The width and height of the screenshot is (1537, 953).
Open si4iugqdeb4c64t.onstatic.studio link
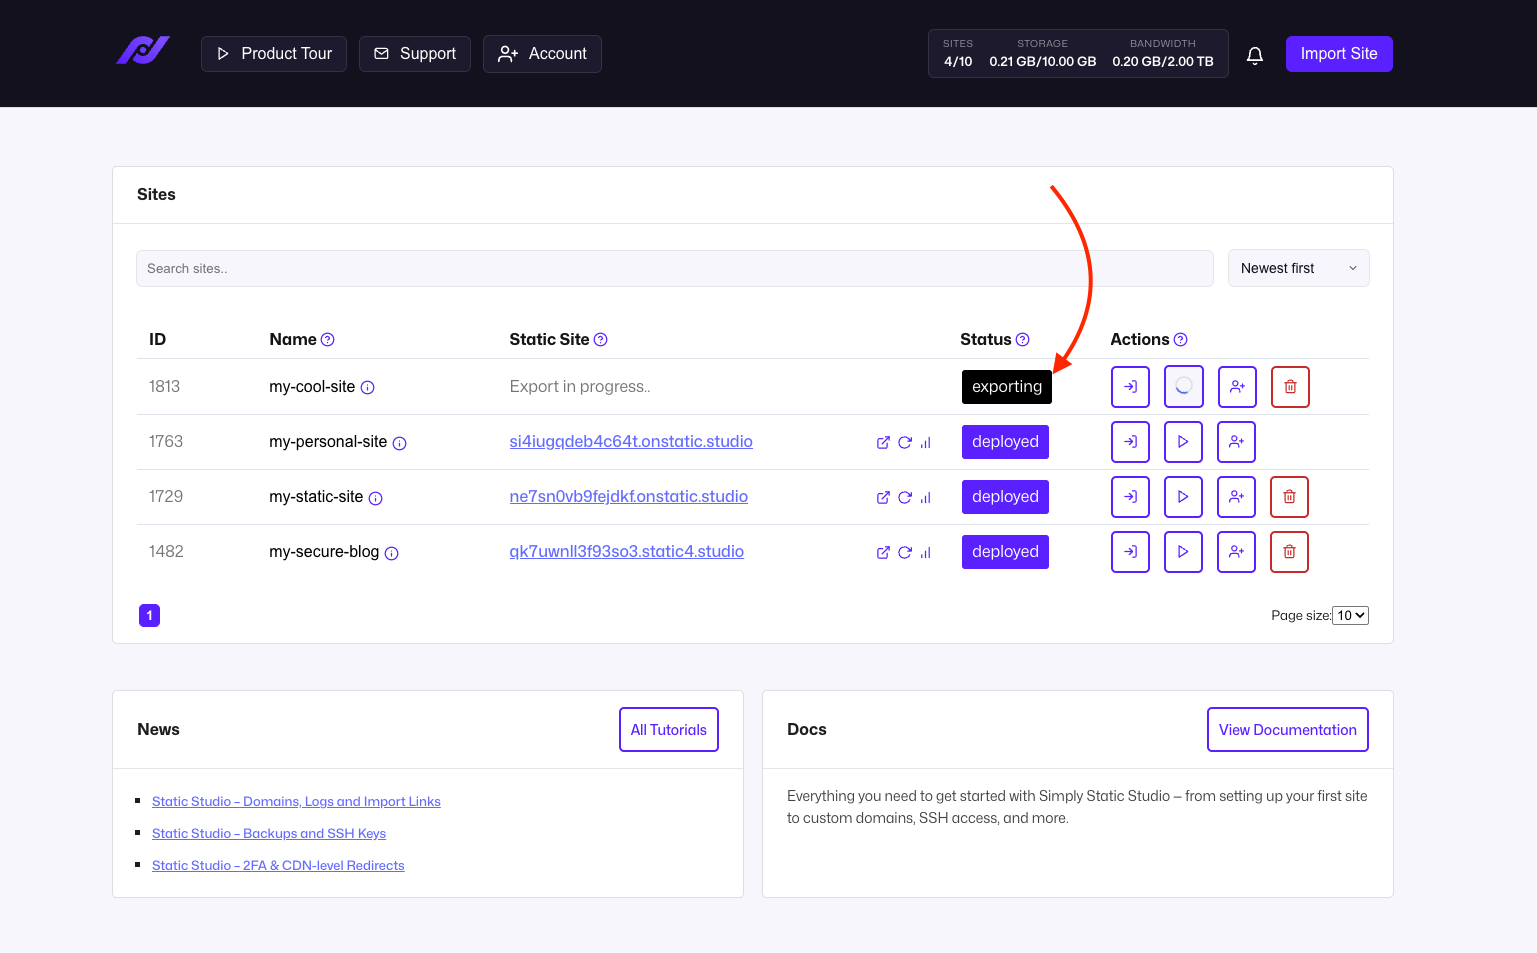[631, 442]
